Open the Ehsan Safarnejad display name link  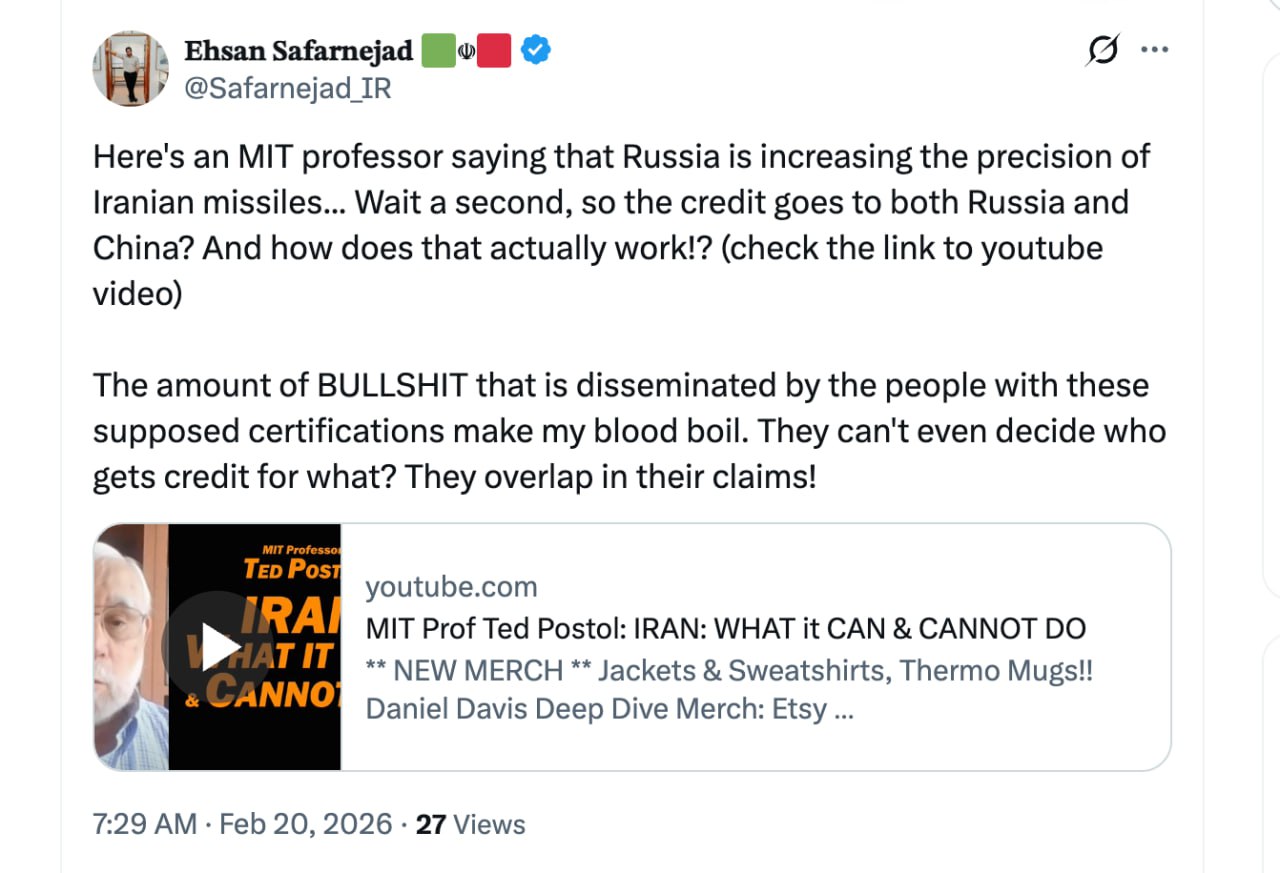[298, 50]
